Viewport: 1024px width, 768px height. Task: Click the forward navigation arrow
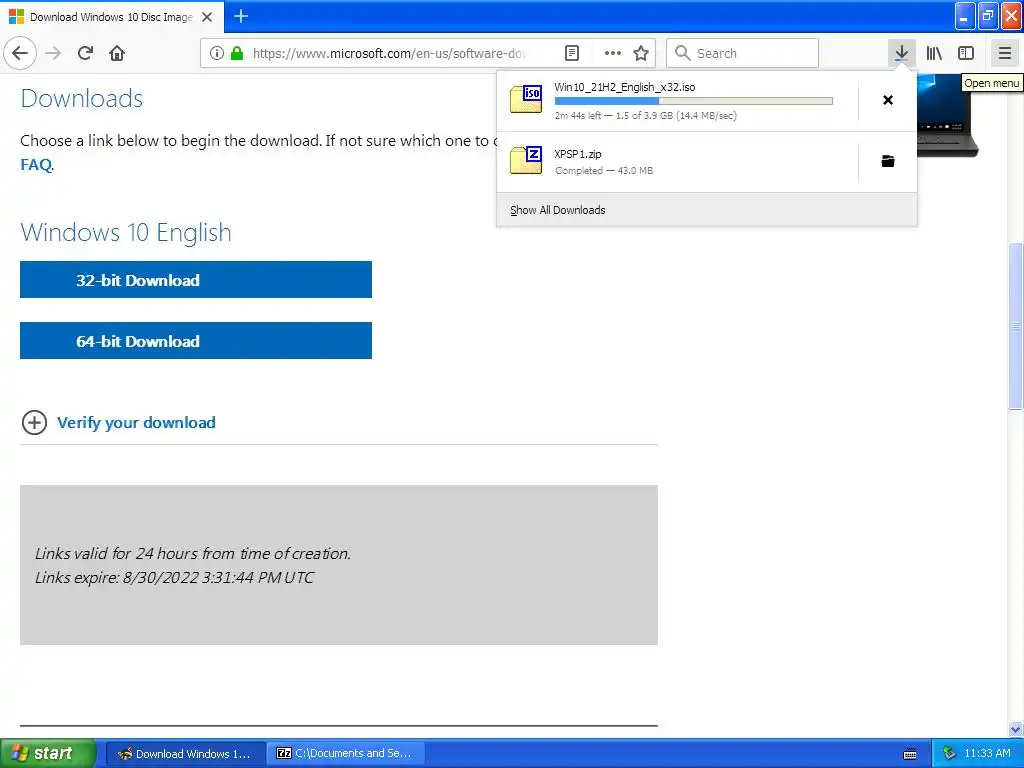click(53, 53)
